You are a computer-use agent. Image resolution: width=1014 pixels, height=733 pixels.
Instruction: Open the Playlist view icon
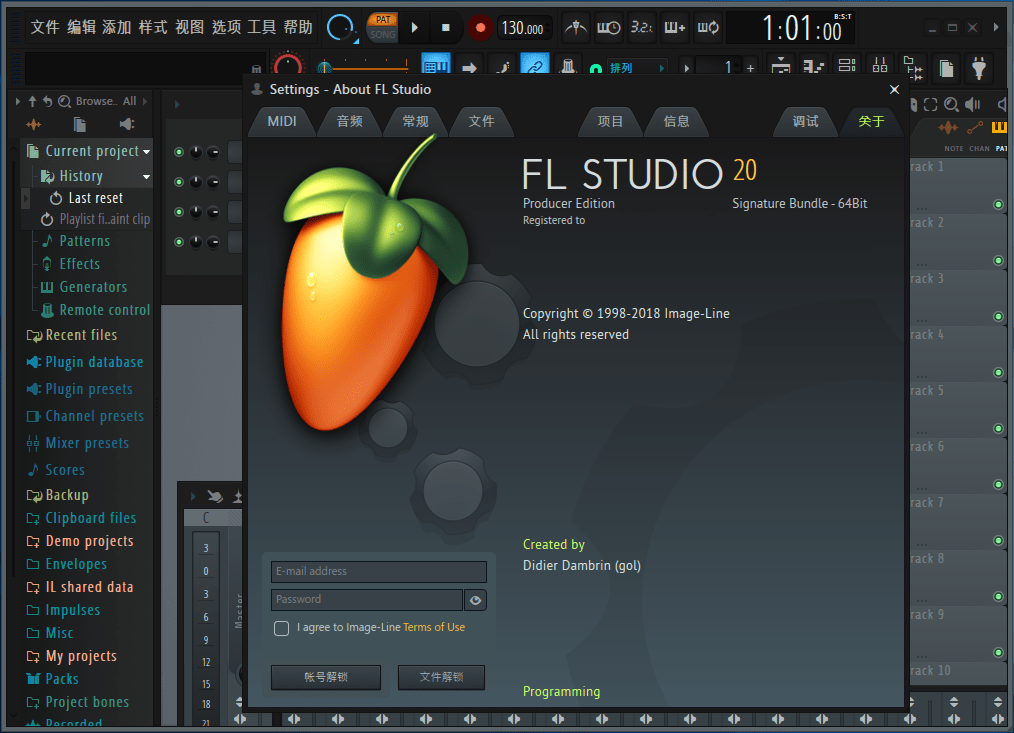coord(781,66)
